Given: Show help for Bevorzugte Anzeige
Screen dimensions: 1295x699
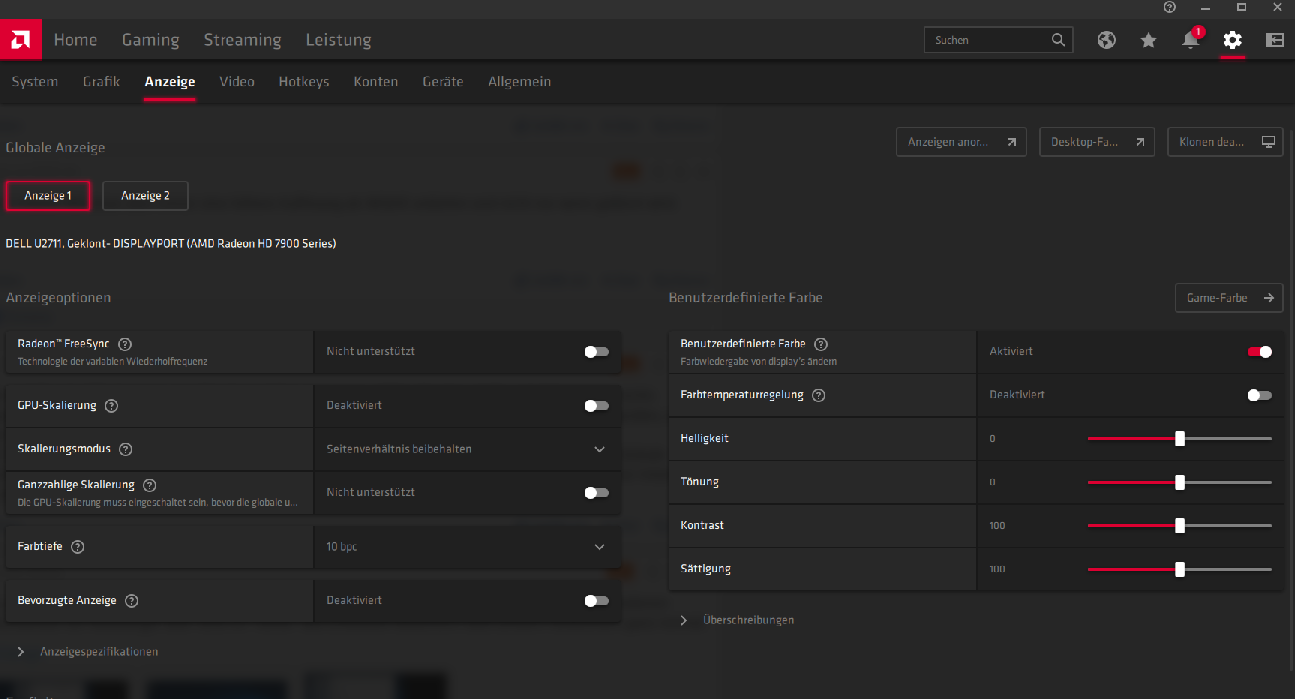Looking at the screenshot, I should 131,601.
